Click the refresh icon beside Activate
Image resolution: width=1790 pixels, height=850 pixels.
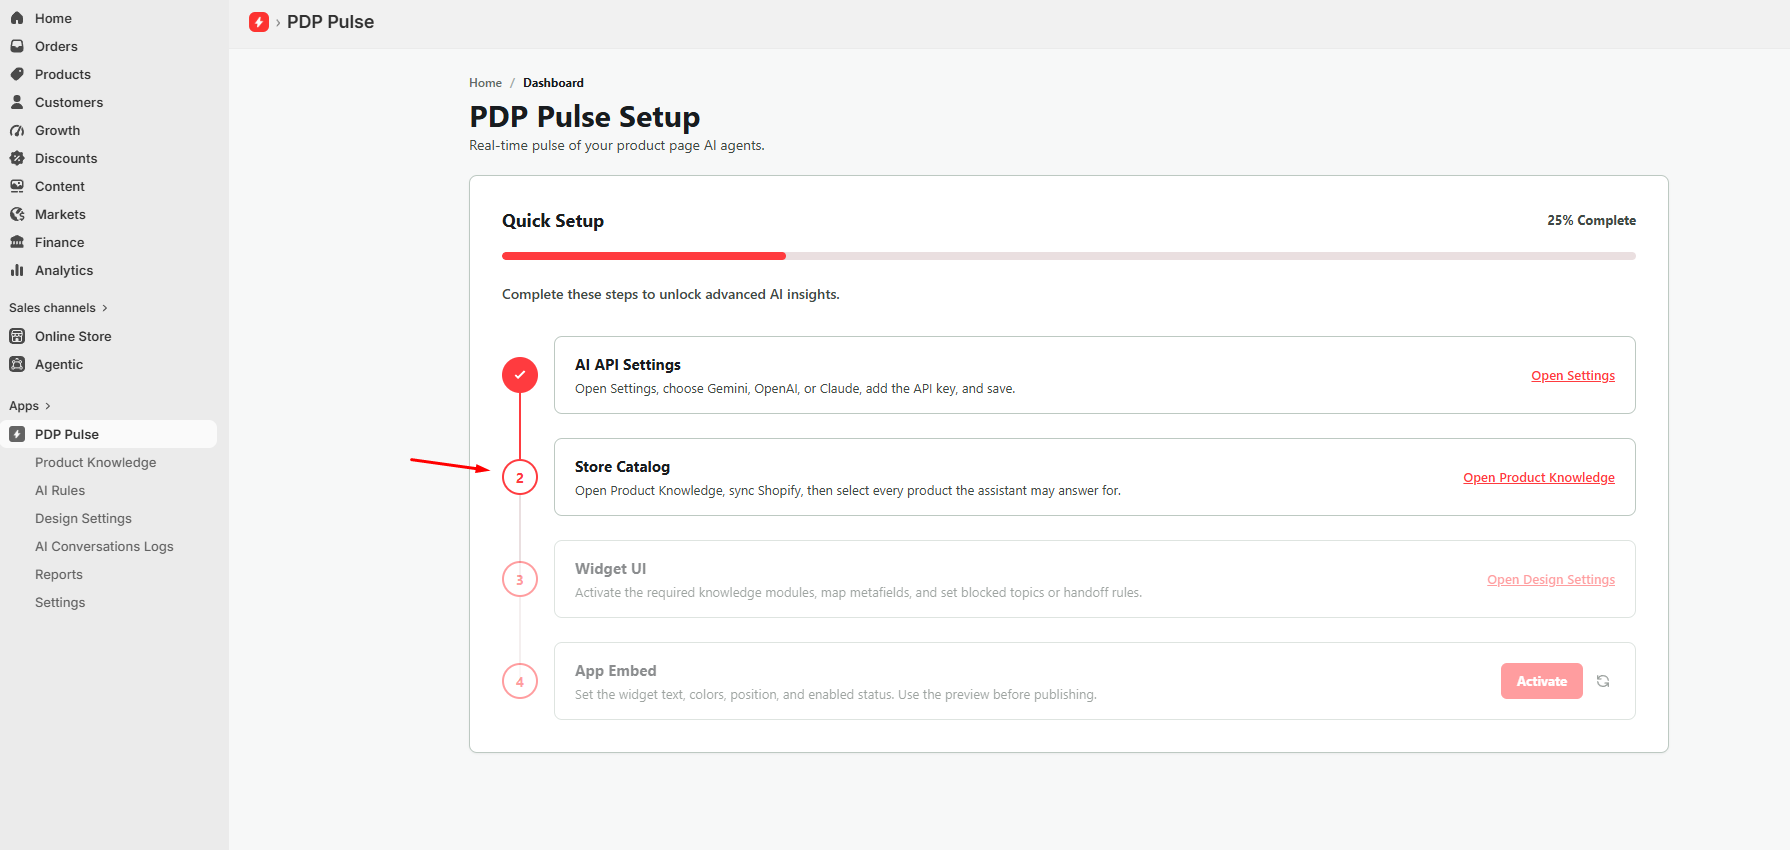click(1603, 681)
